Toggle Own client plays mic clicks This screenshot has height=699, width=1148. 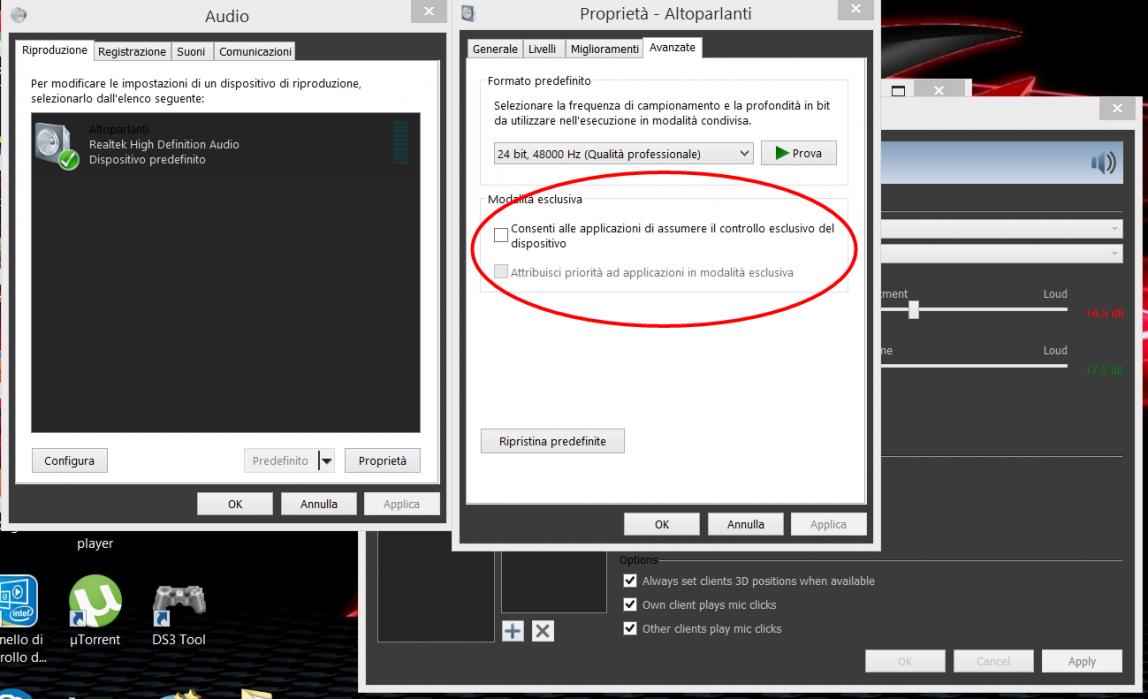tap(629, 605)
